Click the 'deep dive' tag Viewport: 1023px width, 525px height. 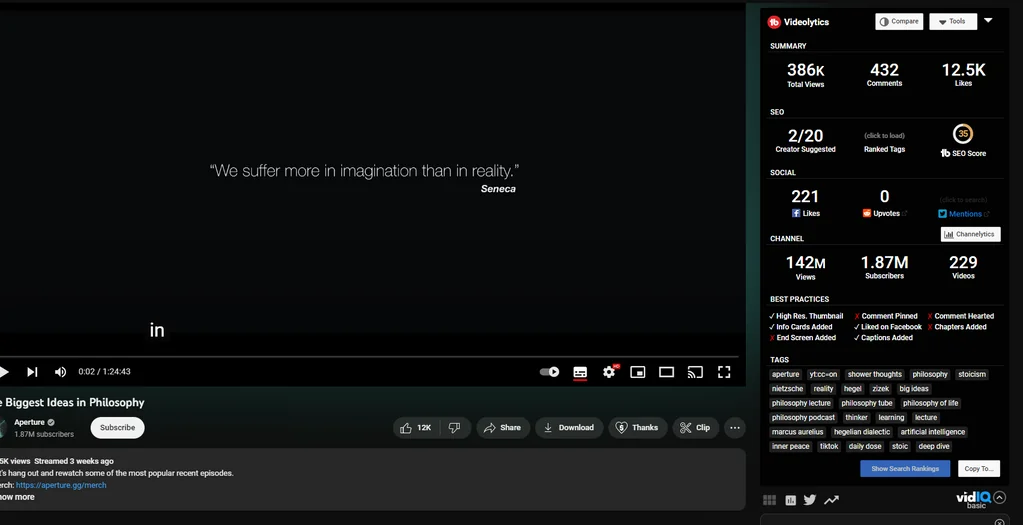934,446
